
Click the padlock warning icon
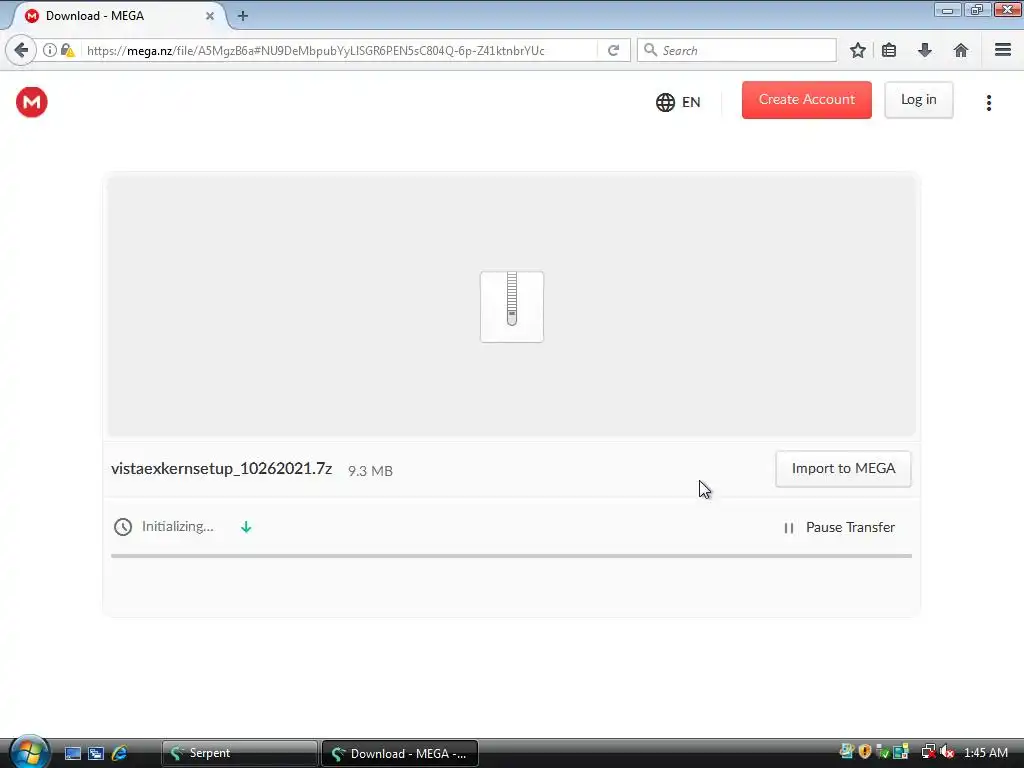pos(67,50)
